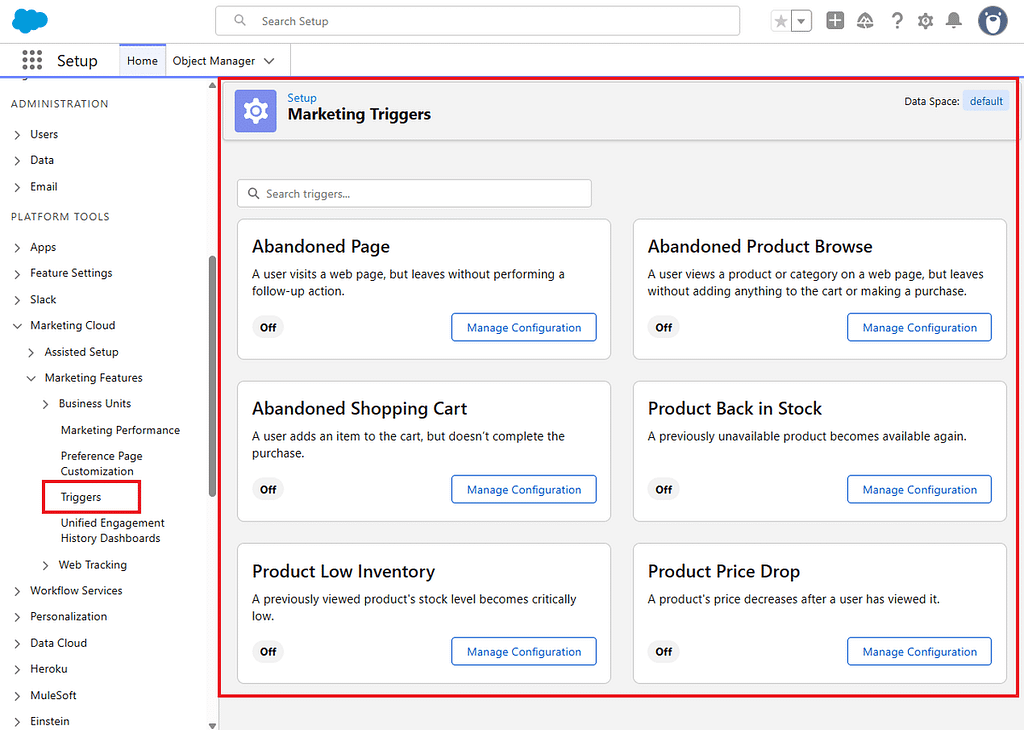
Task: Manage Configuration for Product Low Inventory
Action: (524, 651)
